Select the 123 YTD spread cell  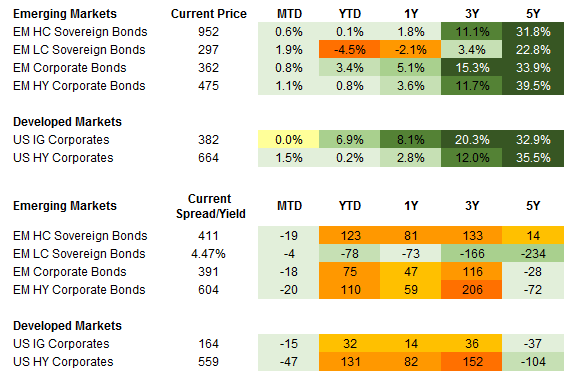(349, 236)
